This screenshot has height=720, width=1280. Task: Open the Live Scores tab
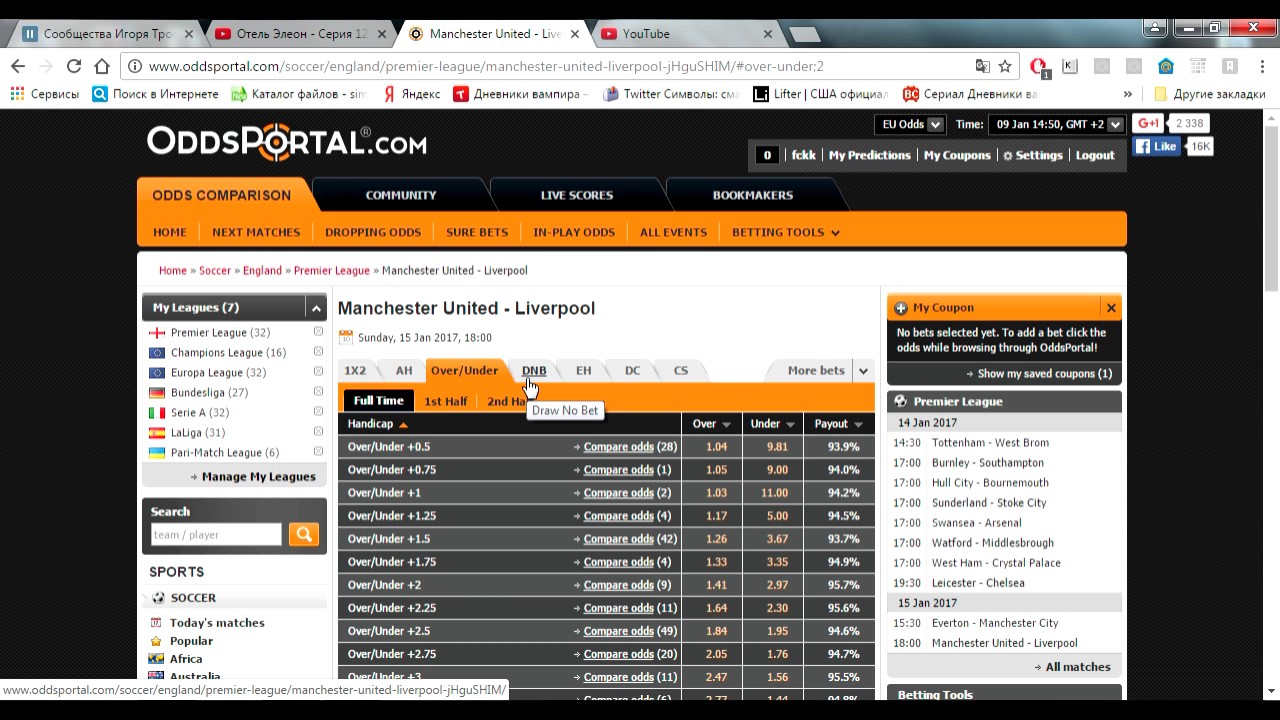point(577,195)
